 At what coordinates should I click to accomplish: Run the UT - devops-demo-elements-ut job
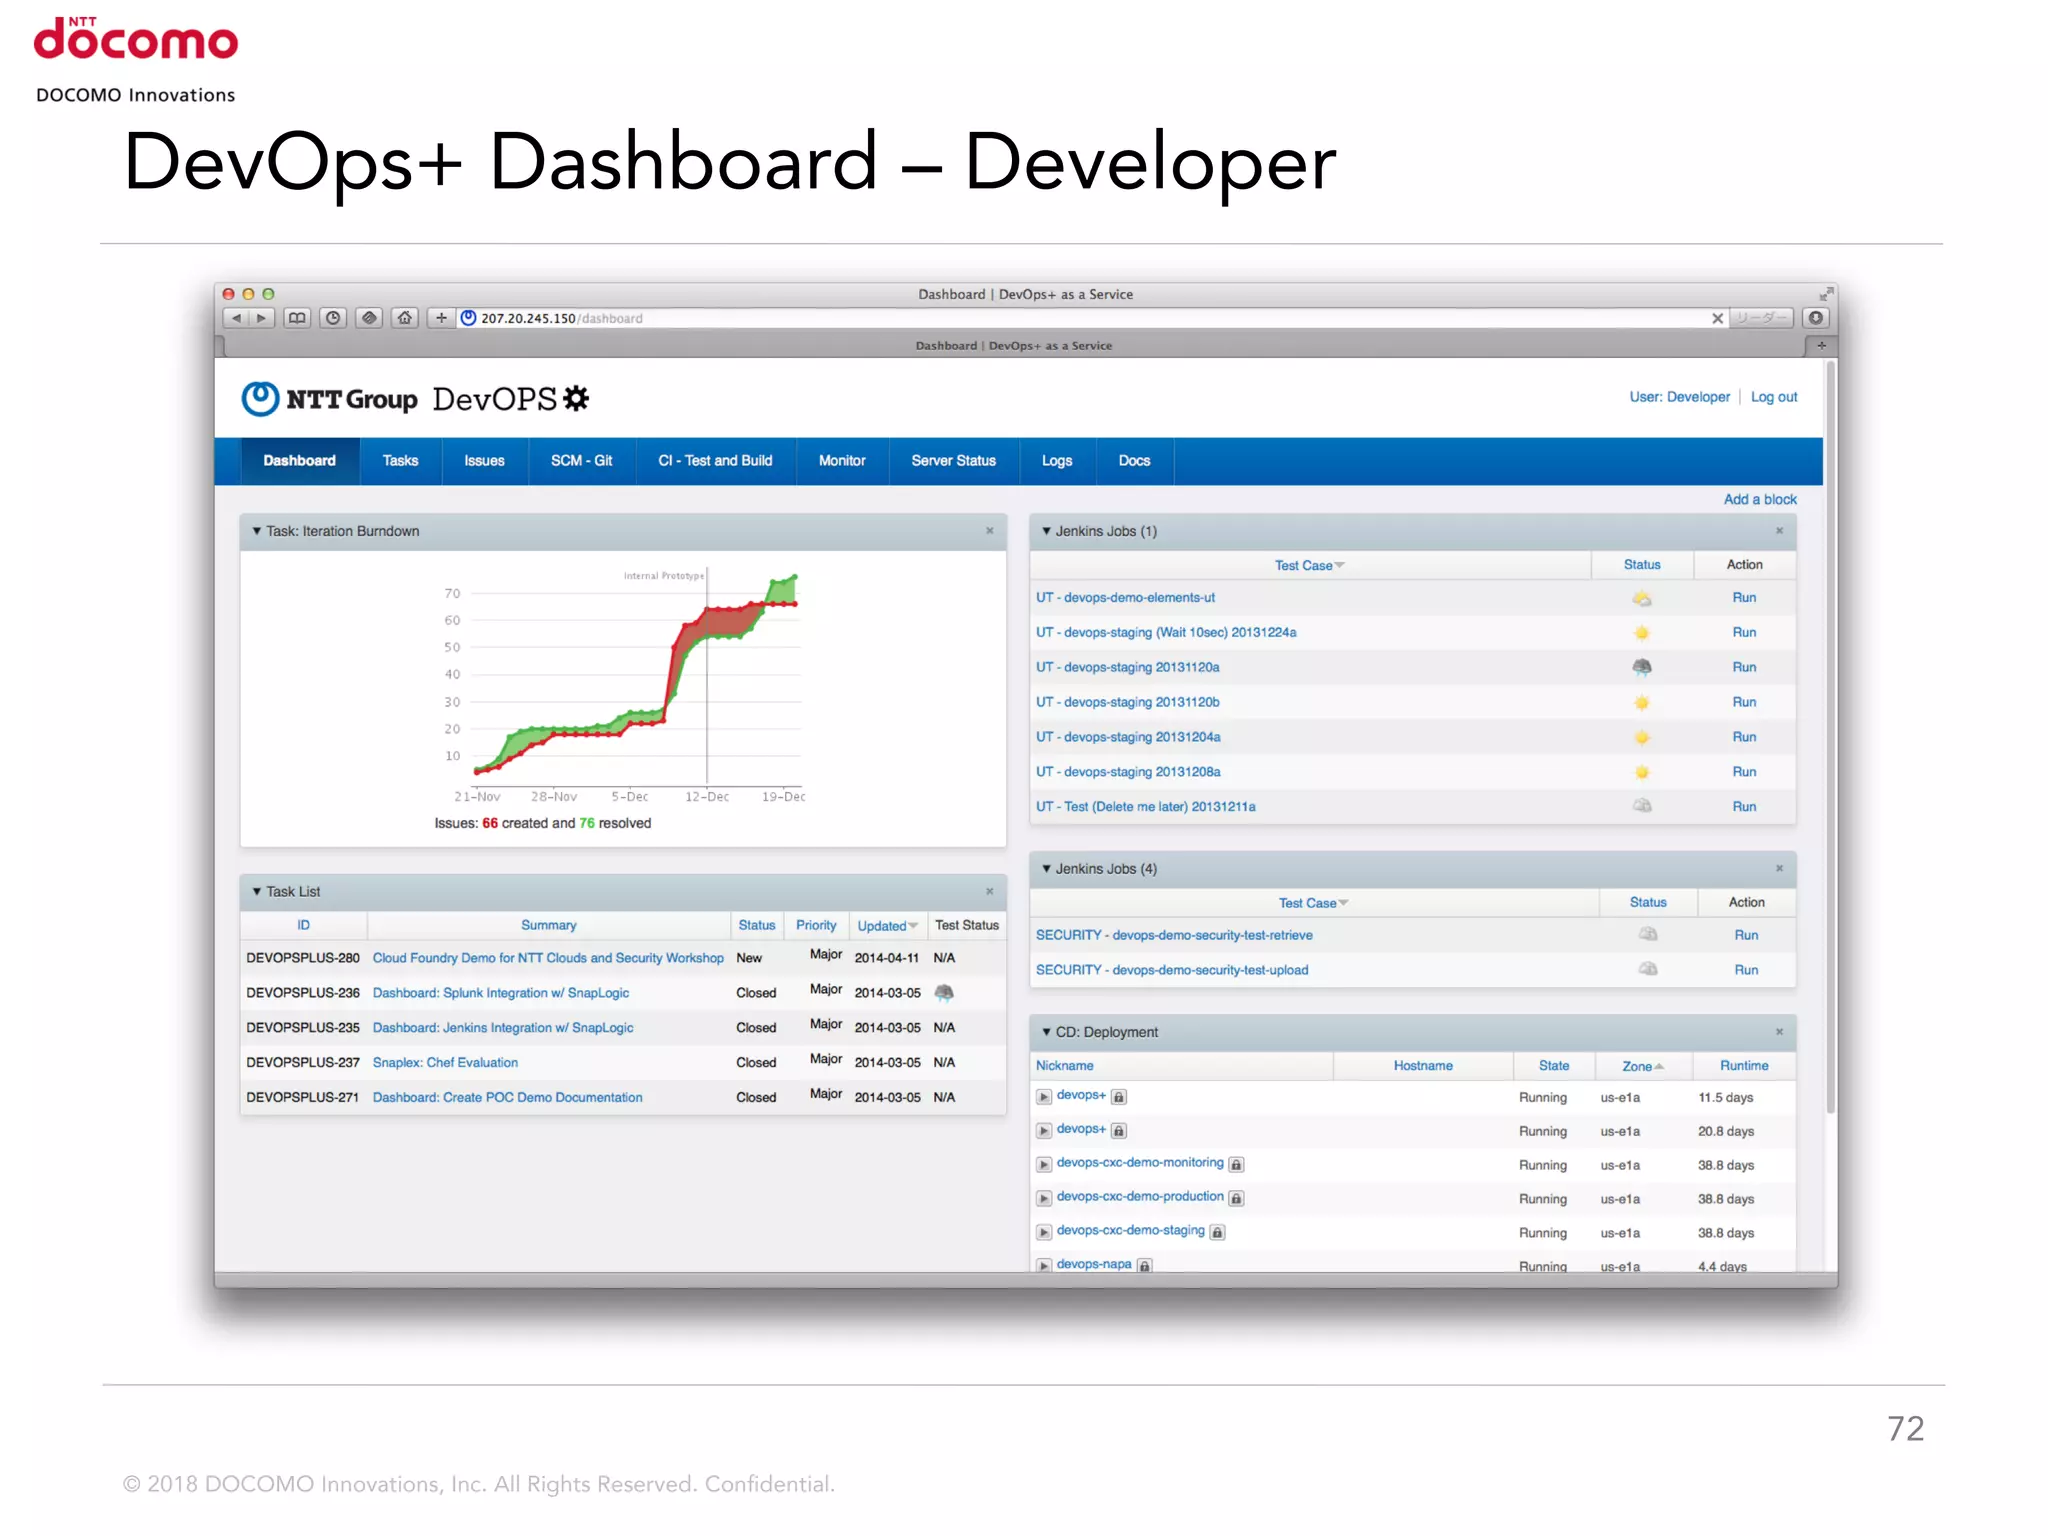pyautogui.click(x=1744, y=598)
